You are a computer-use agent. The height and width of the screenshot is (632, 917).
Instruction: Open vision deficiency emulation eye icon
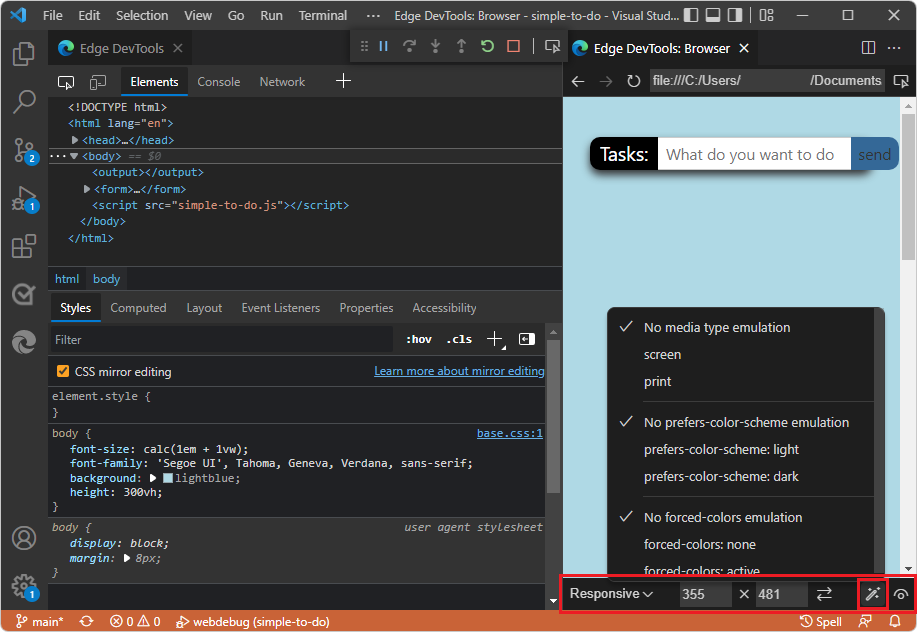(x=899, y=594)
